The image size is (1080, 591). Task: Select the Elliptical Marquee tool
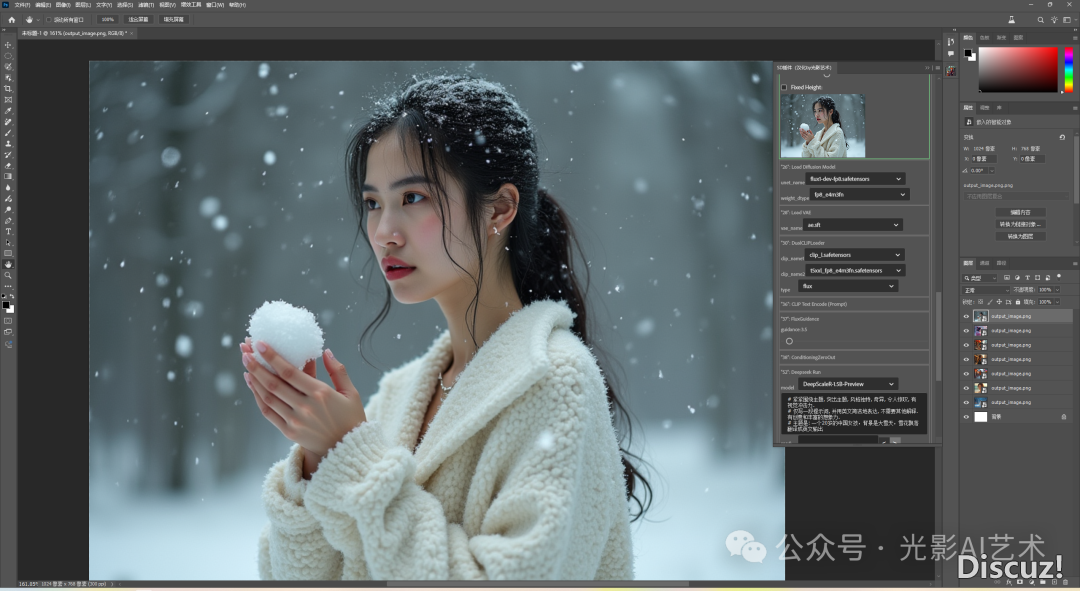(8, 56)
